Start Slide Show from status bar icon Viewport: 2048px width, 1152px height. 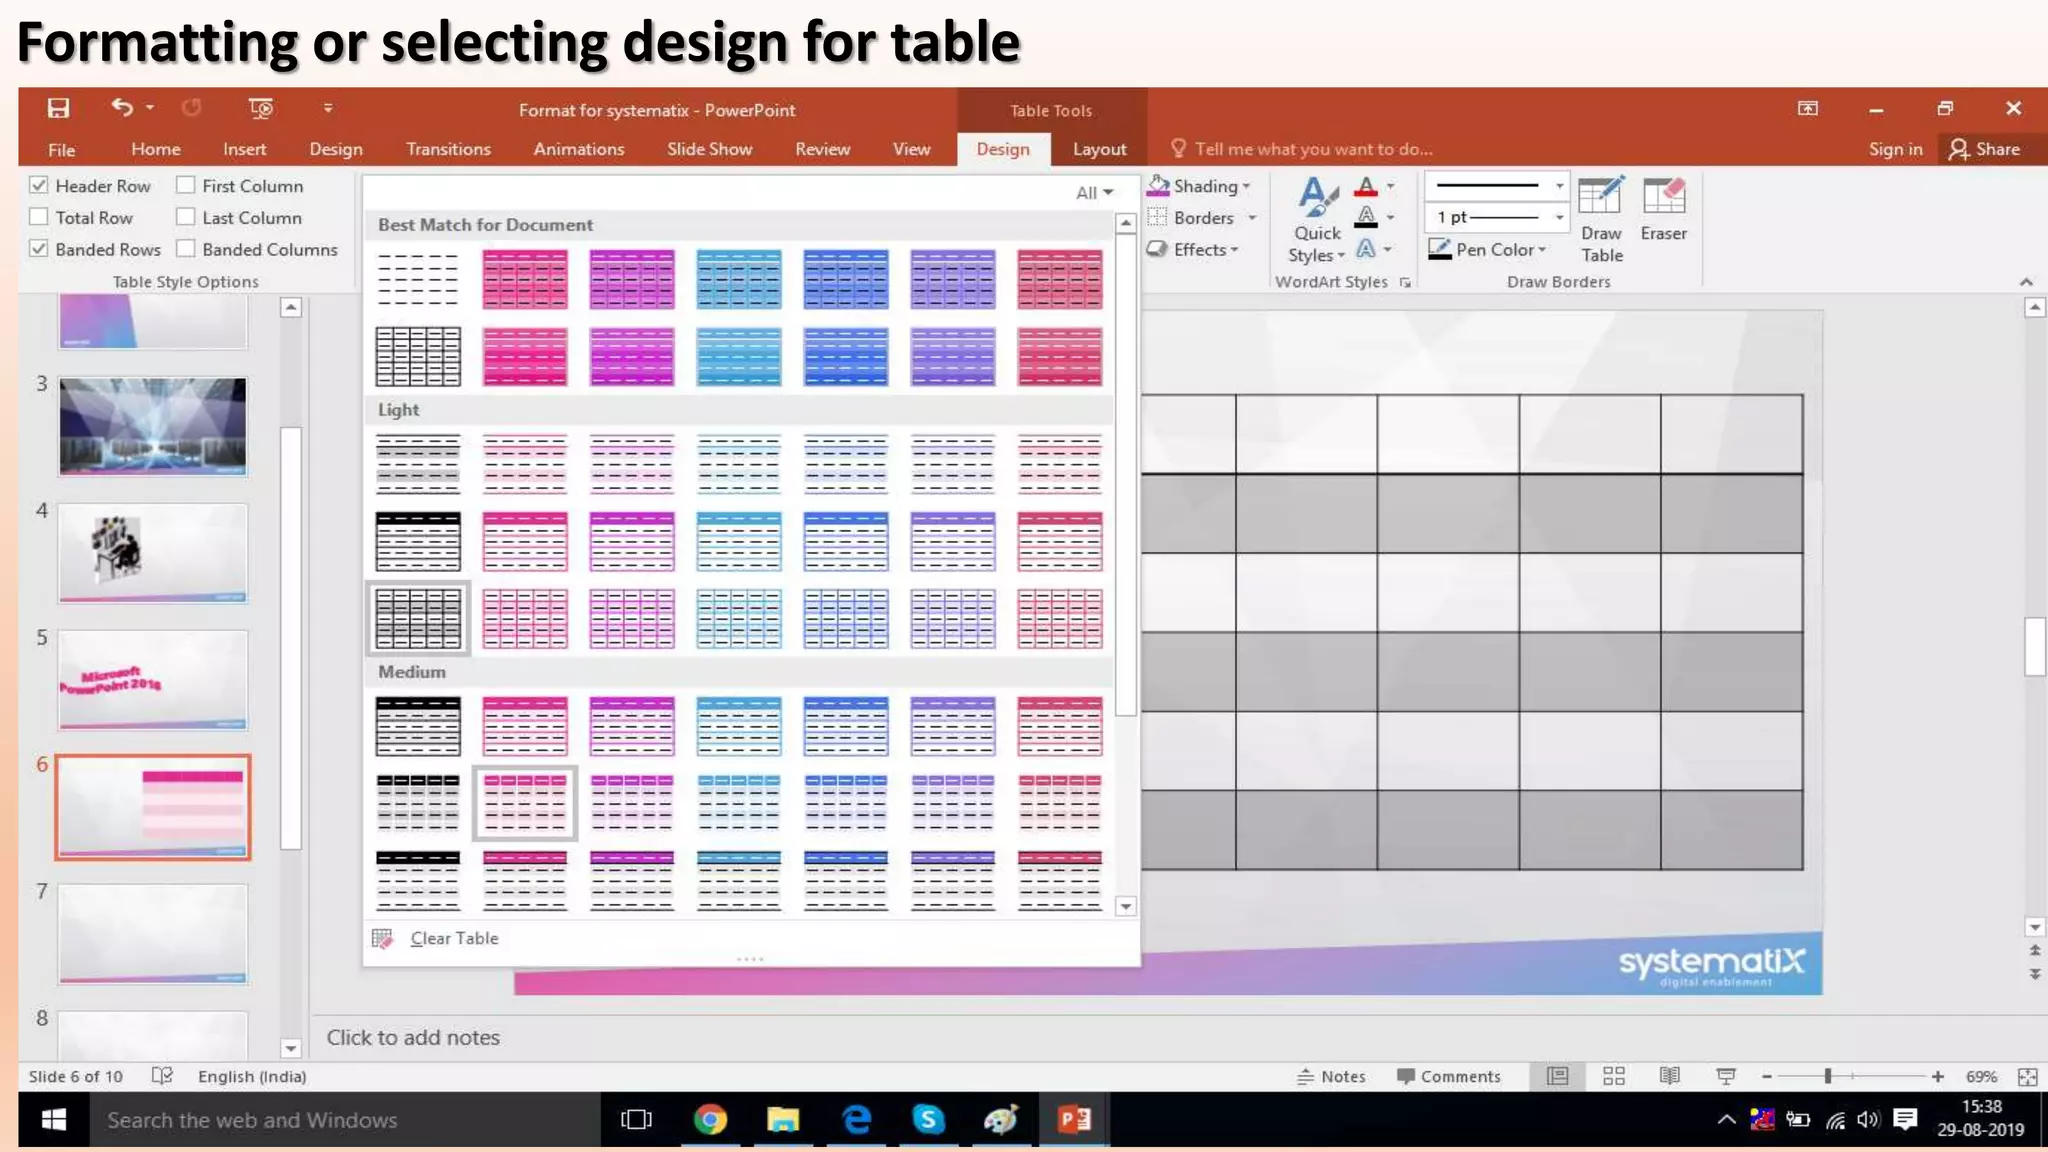(x=1725, y=1076)
